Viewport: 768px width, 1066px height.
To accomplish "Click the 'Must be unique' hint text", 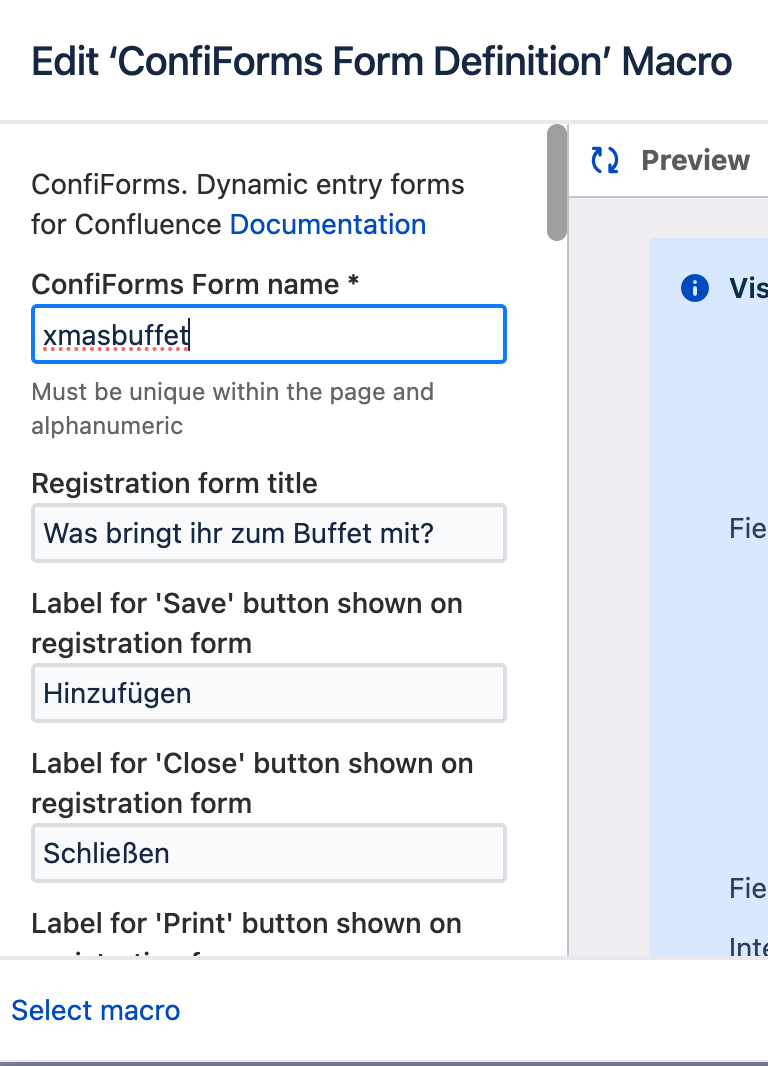I will click(232, 408).
